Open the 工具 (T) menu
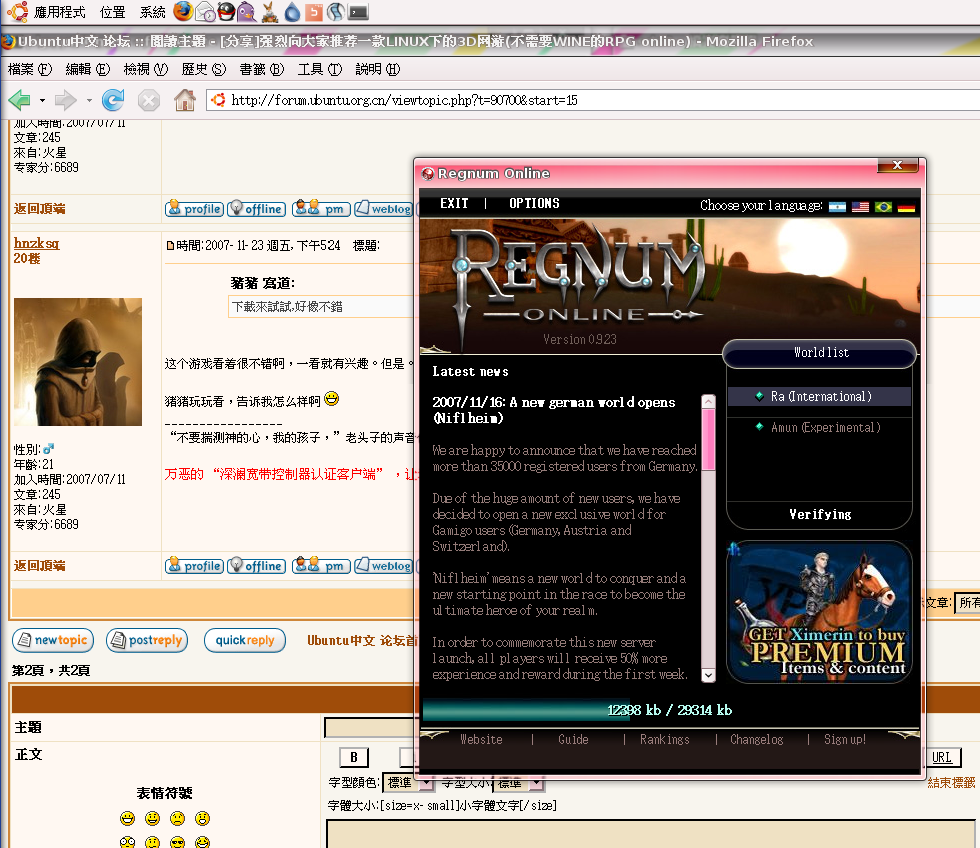This screenshot has height=848, width=980. click(320, 69)
